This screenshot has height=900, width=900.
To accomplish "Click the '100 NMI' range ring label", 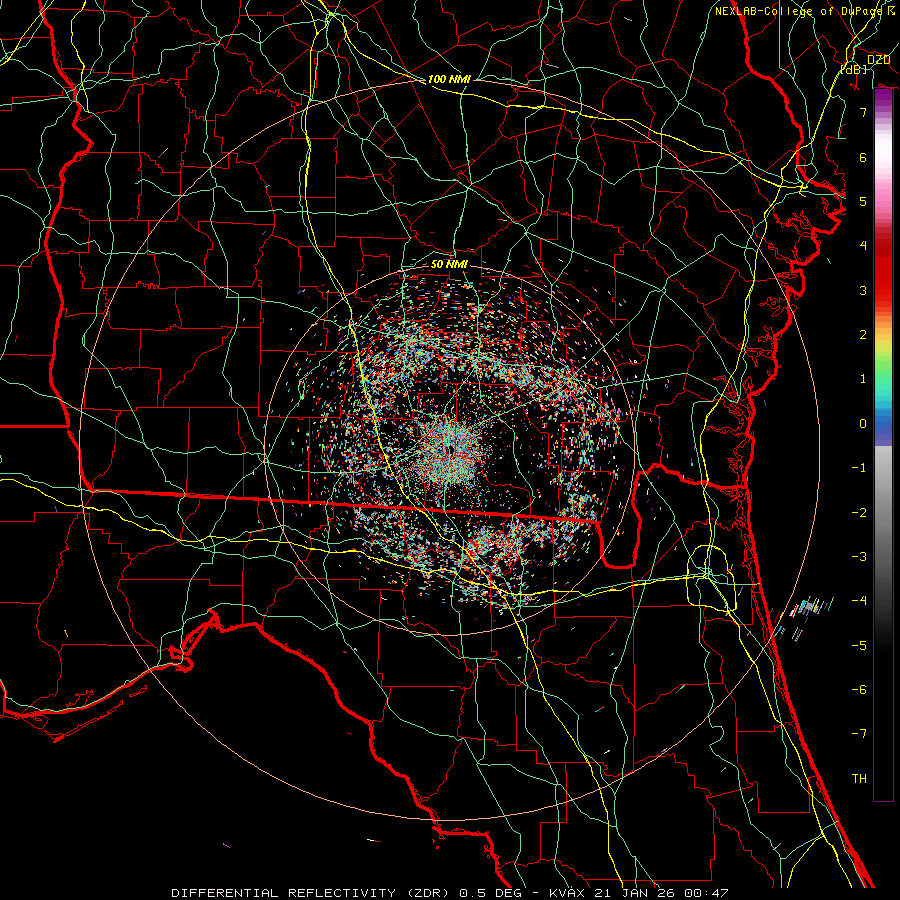I will tap(449, 79).
